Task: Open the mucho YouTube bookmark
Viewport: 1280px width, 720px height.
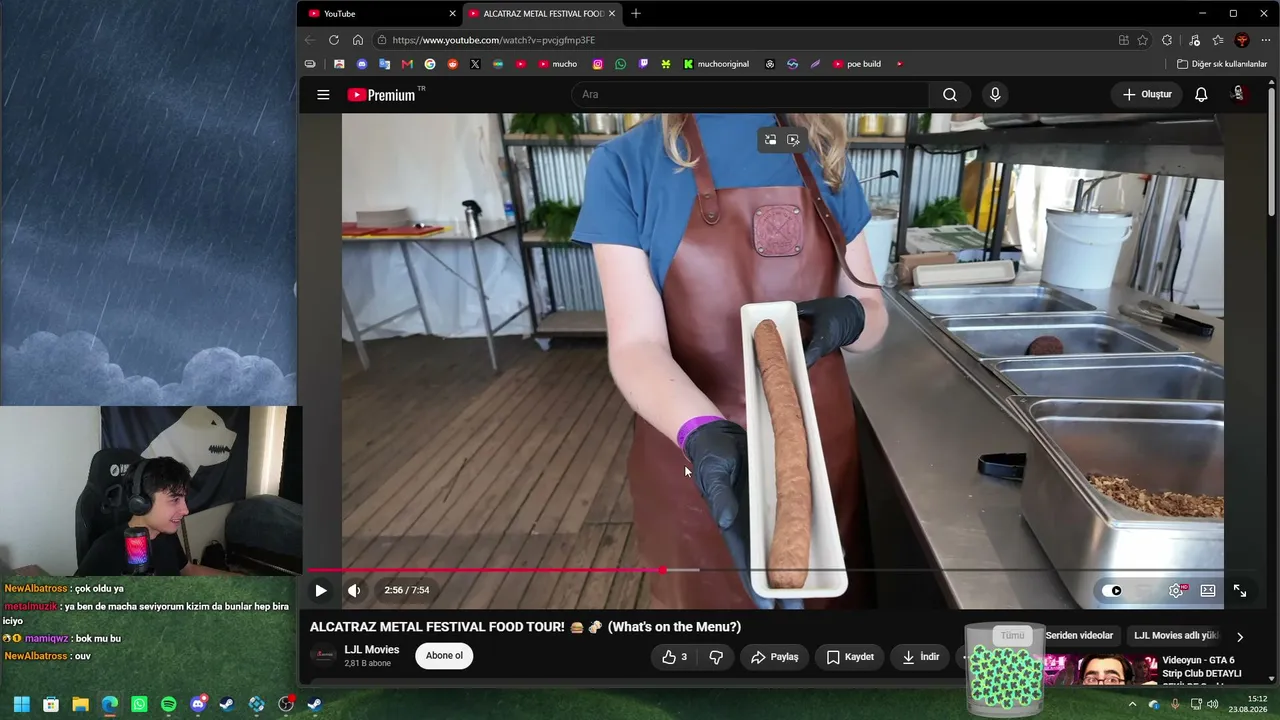Action: click(x=558, y=64)
